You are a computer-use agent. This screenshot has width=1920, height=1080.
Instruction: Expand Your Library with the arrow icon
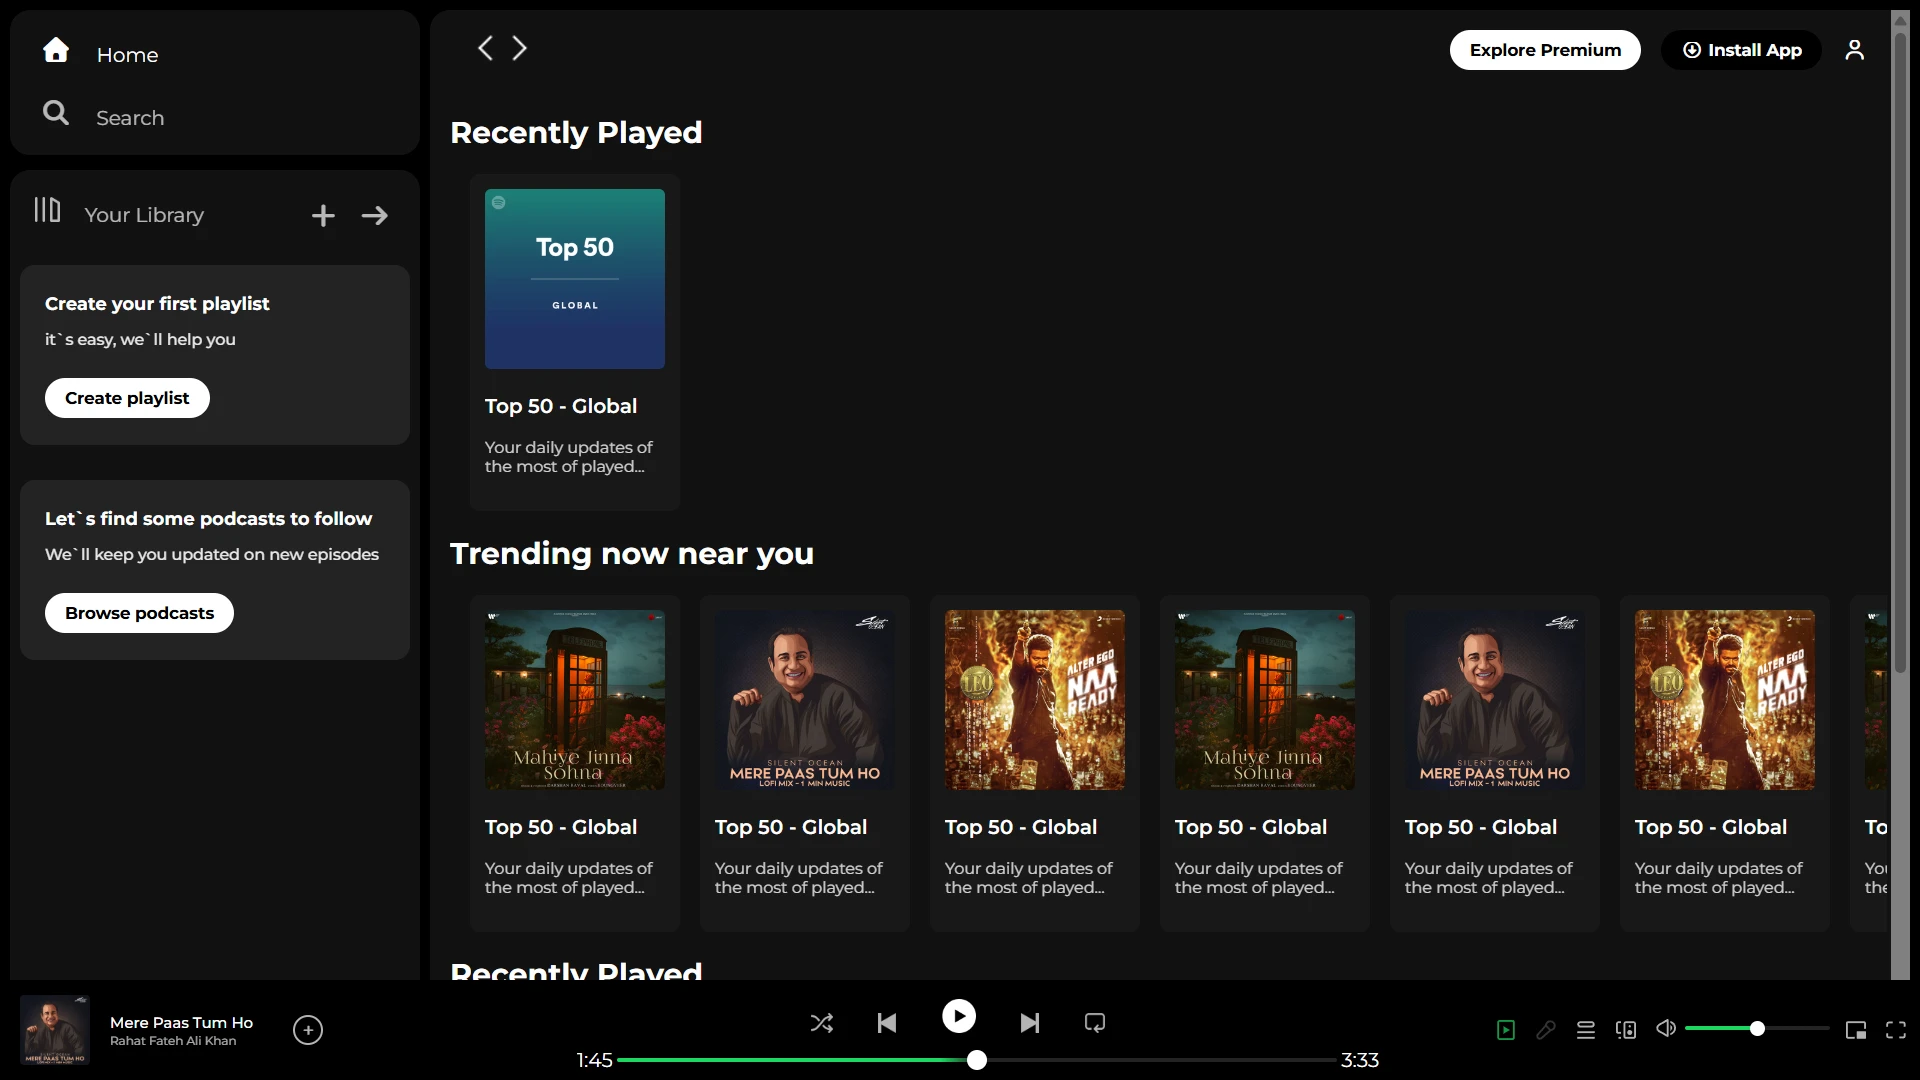click(374, 215)
